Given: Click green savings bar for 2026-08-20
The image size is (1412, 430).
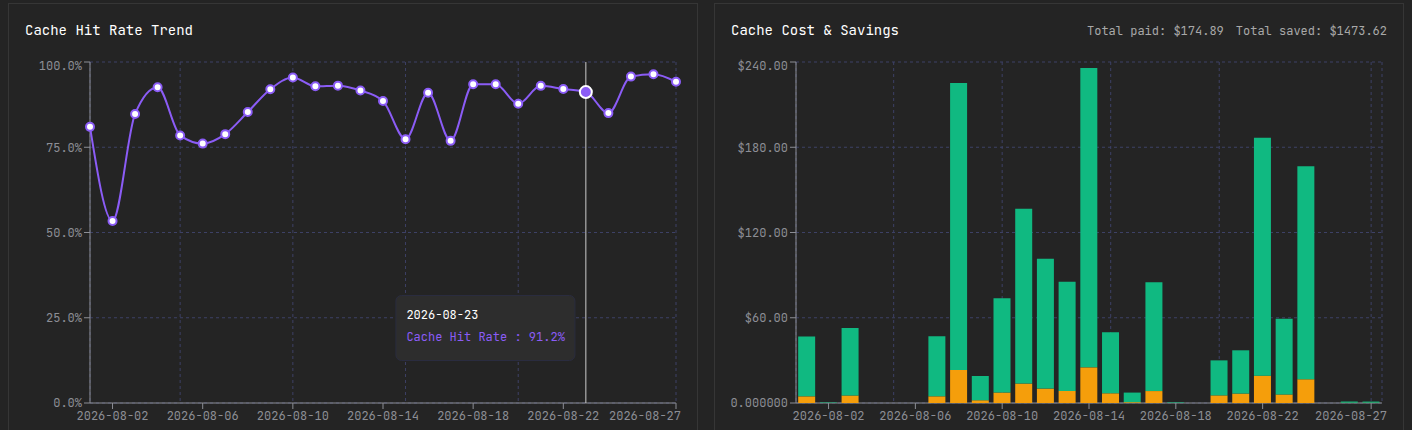Looking at the screenshot, I should click(1219, 378).
